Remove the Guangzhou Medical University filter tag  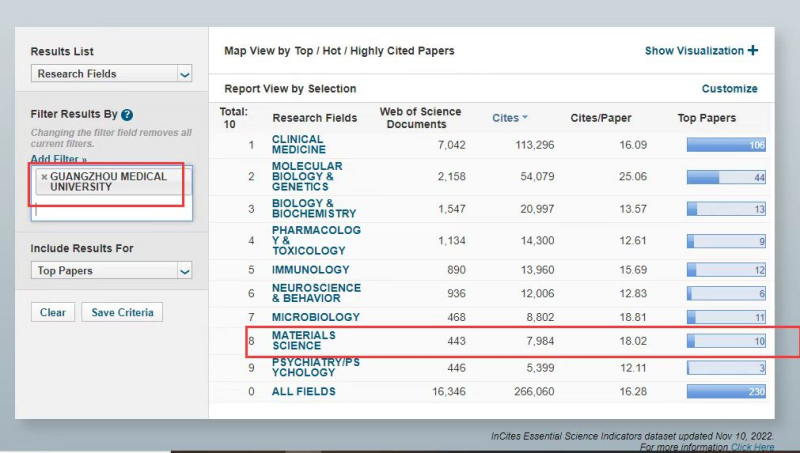pos(44,177)
